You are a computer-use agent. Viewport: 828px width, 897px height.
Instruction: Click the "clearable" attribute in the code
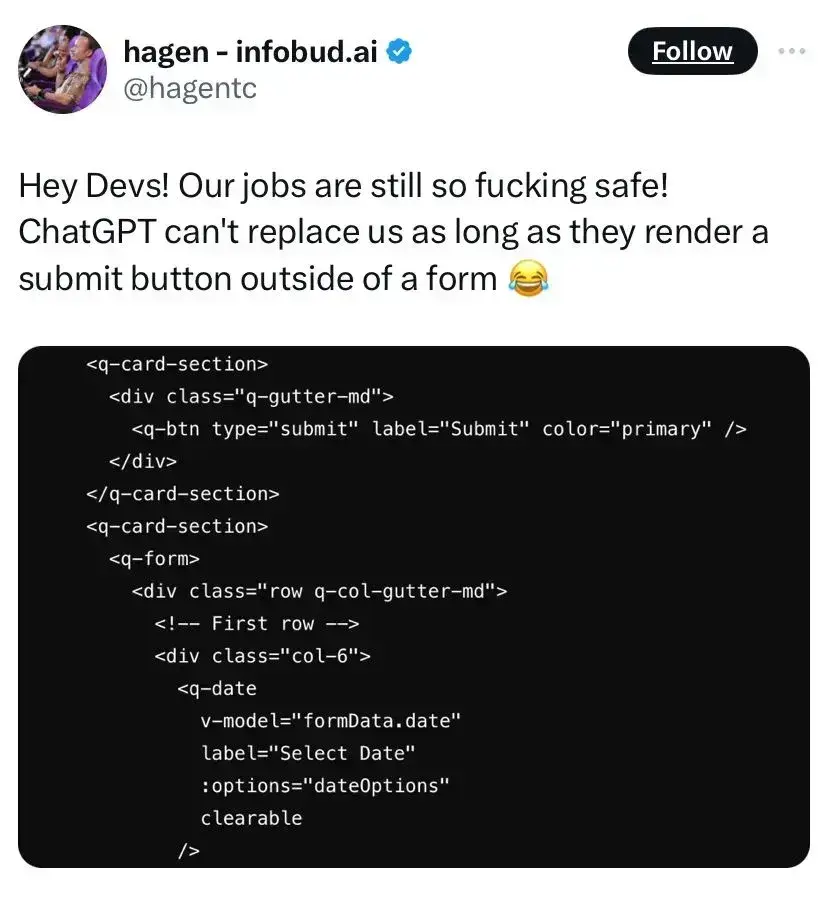click(x=251, y=818)
